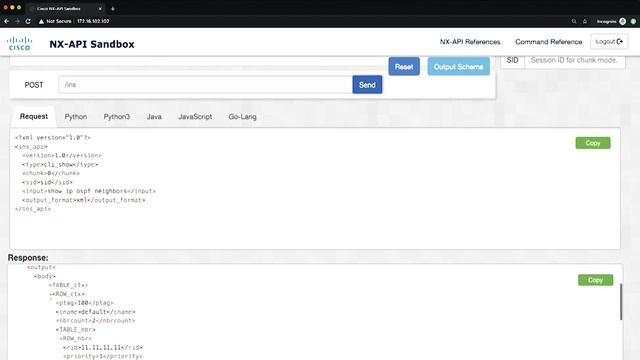Click the cname default line in response
Image resolution: width=640 pixels, height=360 pixels.
pyautogui.click(x=96, y=312)
